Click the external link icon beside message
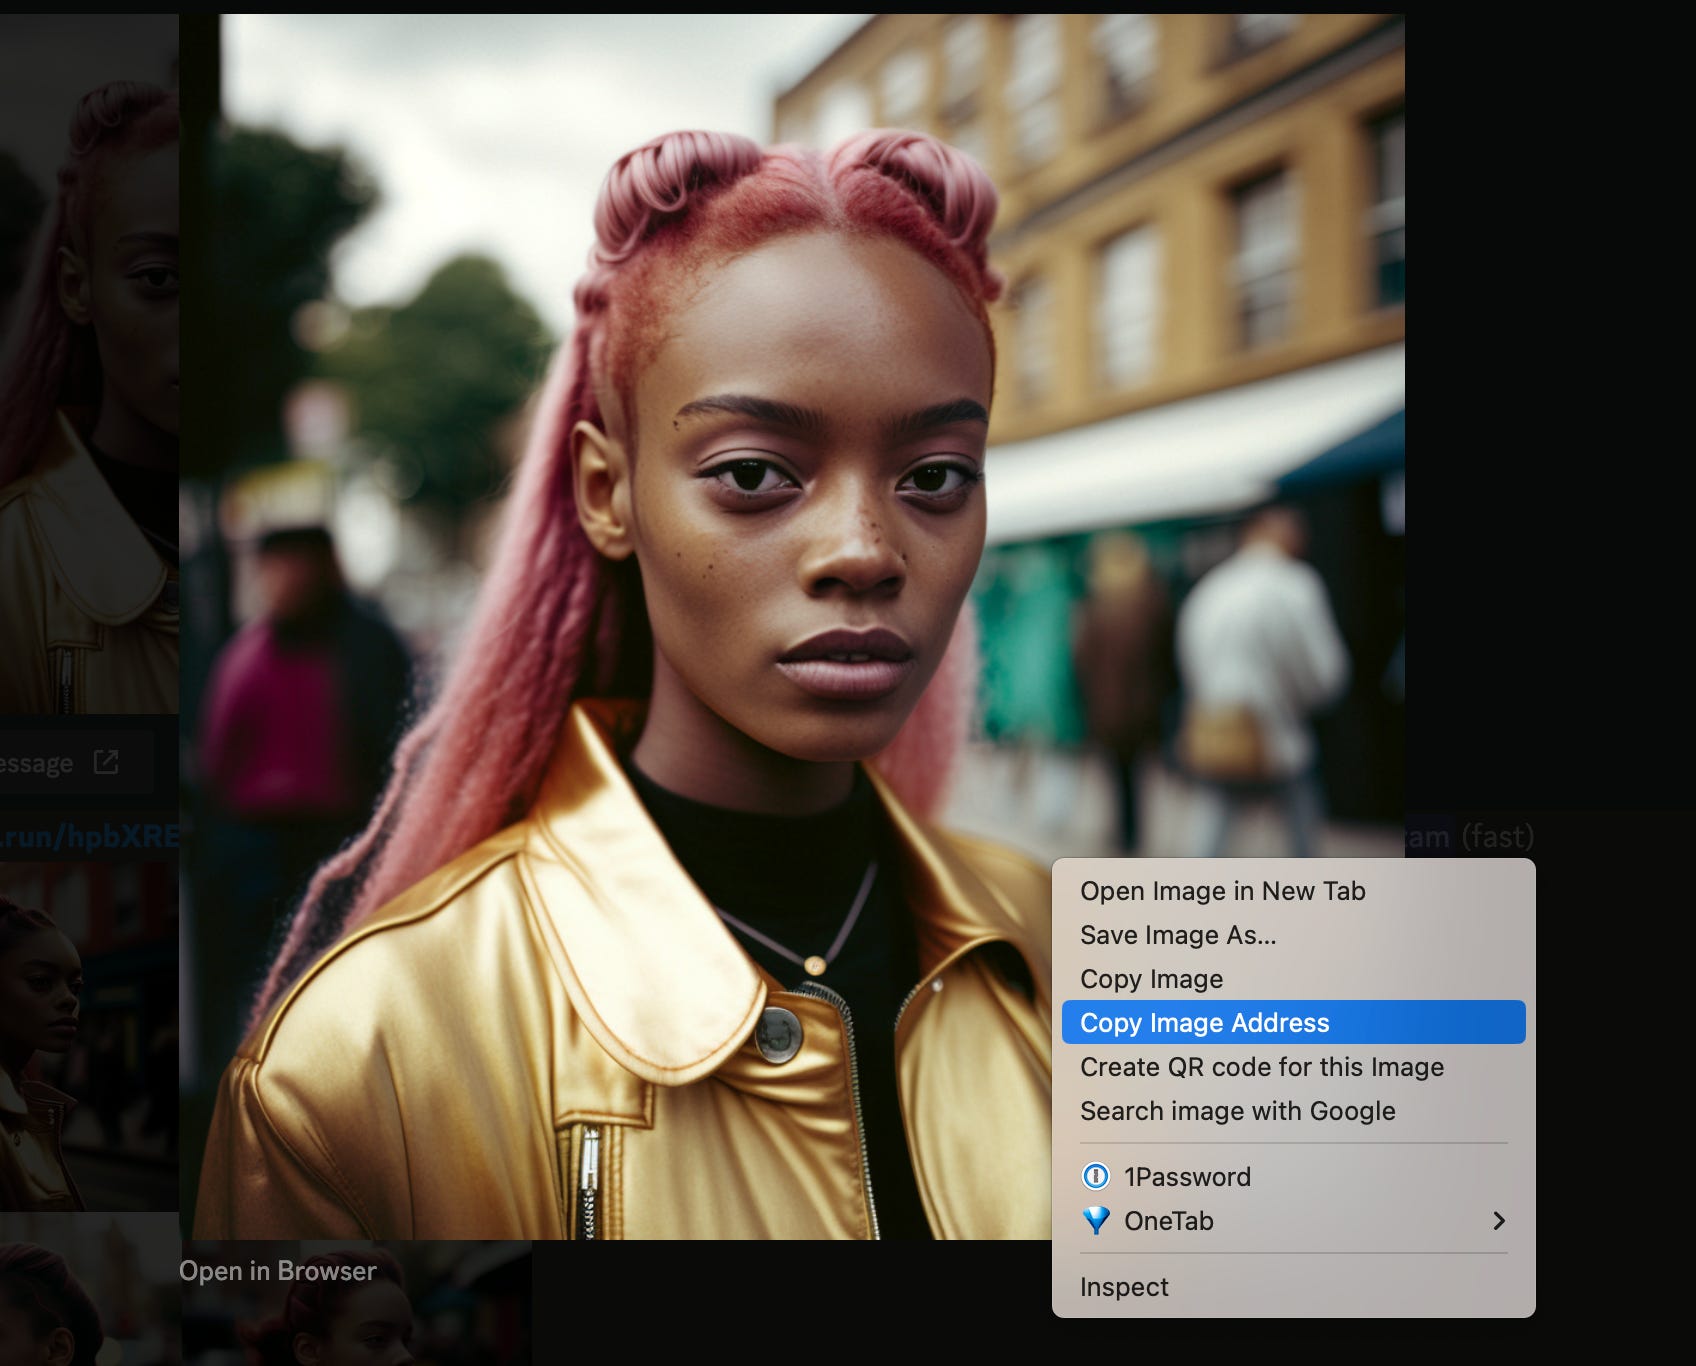This screenshot has height=1366, width=1696. pyautogui.click(x=106, y=763)
